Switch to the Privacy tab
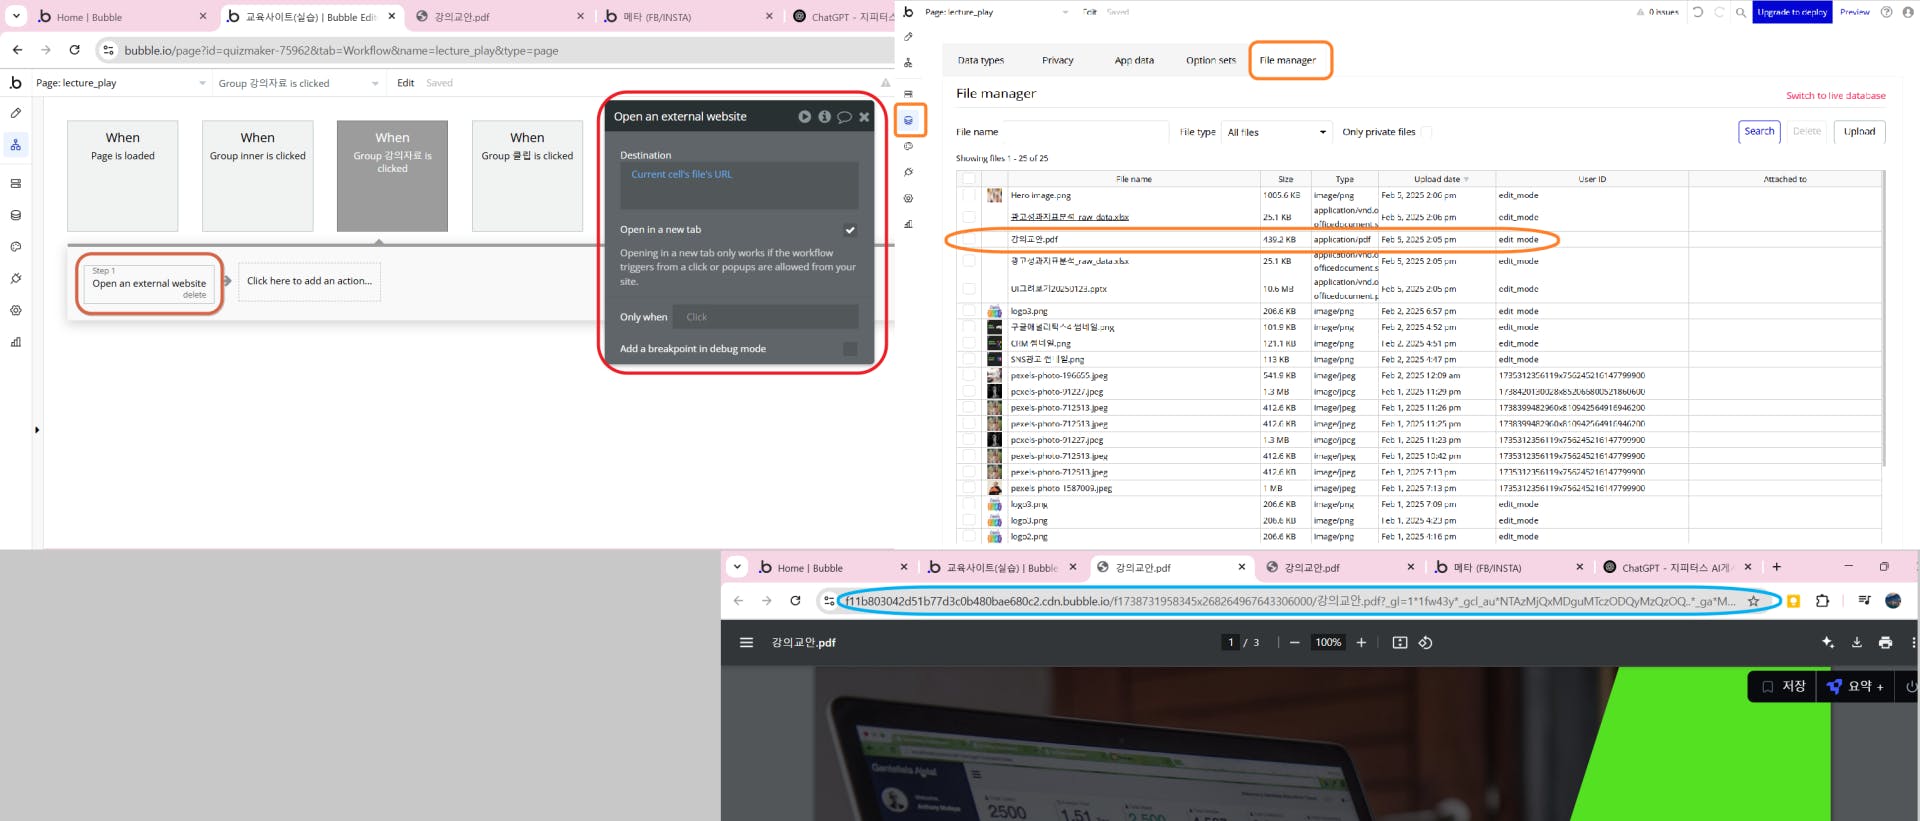 coord(1057,60)
